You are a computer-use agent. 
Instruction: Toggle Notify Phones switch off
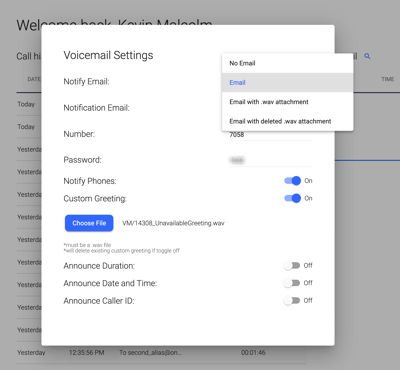[292, 181]
